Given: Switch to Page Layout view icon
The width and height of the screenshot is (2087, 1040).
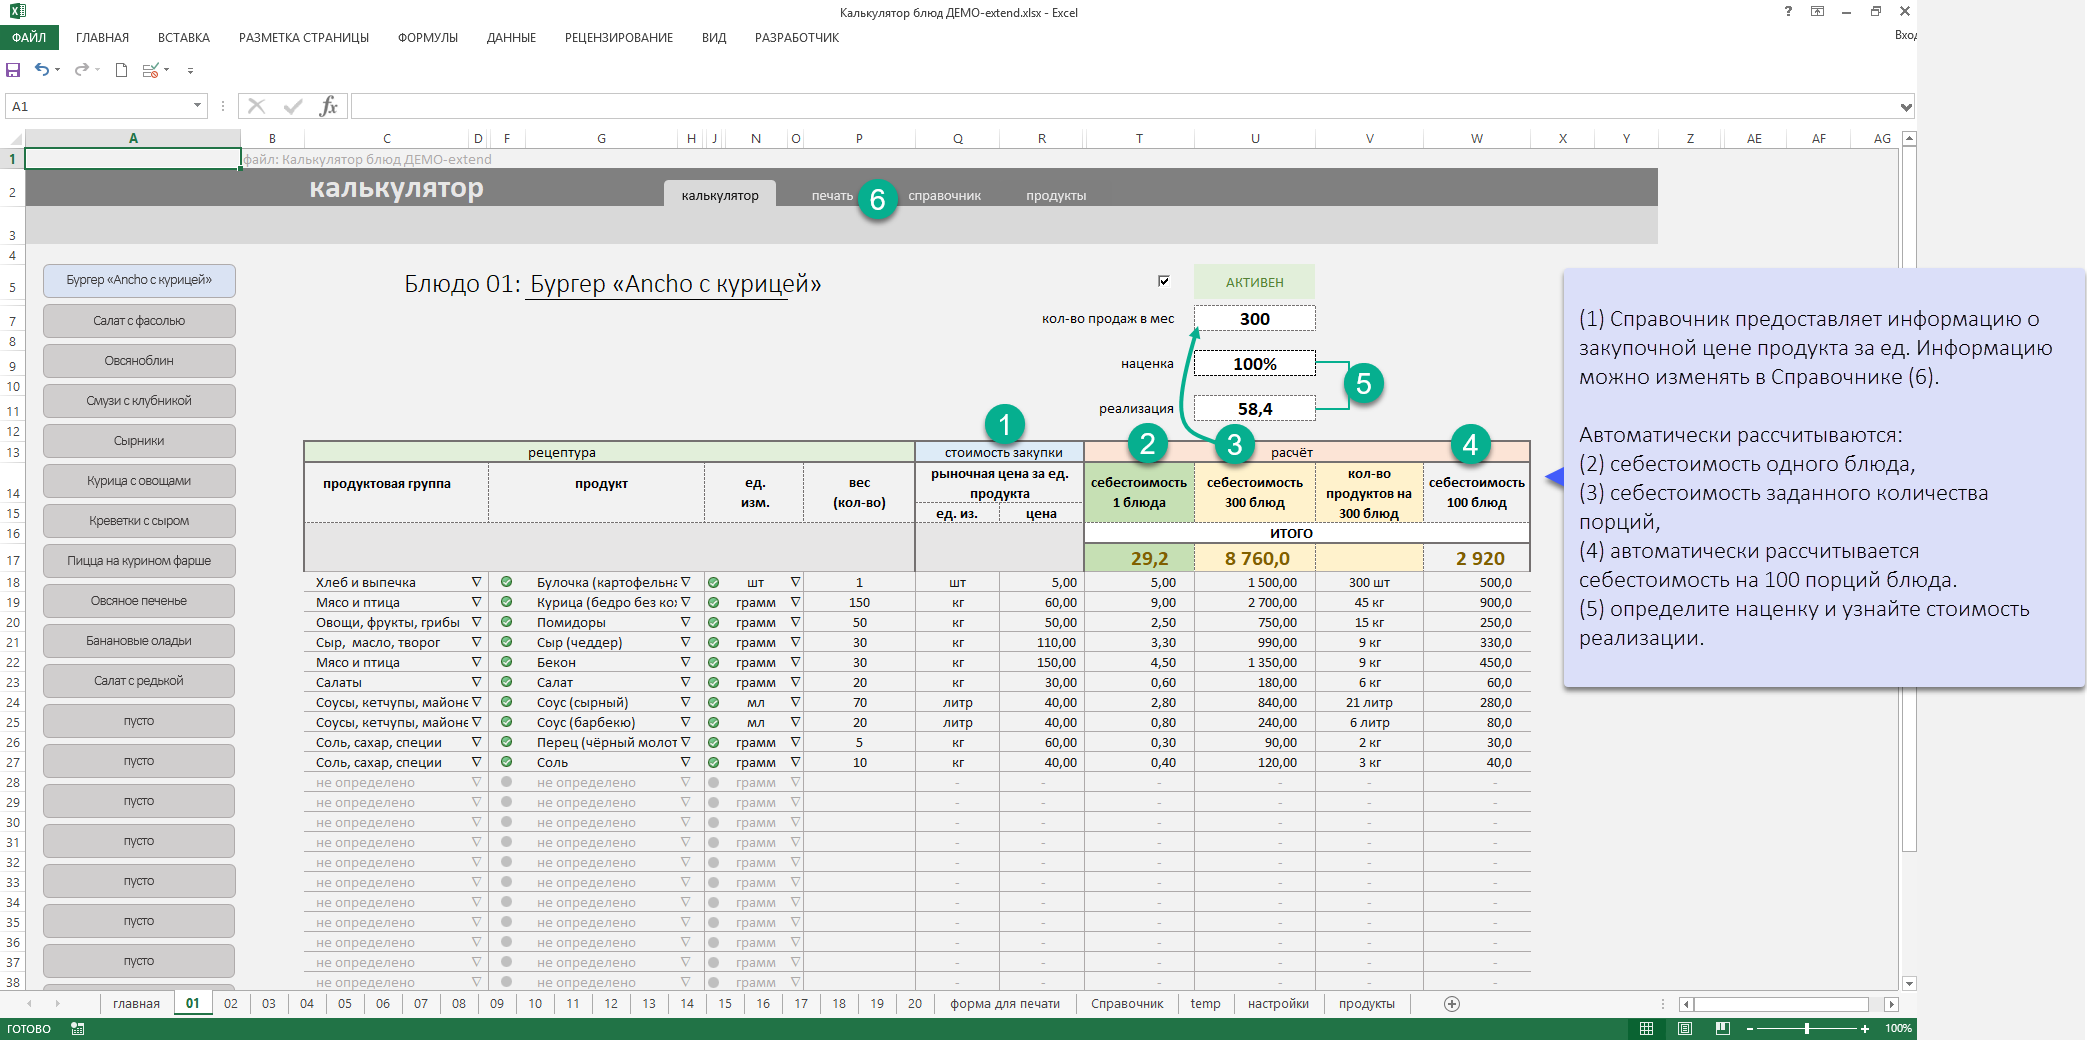Looking at the screenshot, I should [x=1684, y=1028].
